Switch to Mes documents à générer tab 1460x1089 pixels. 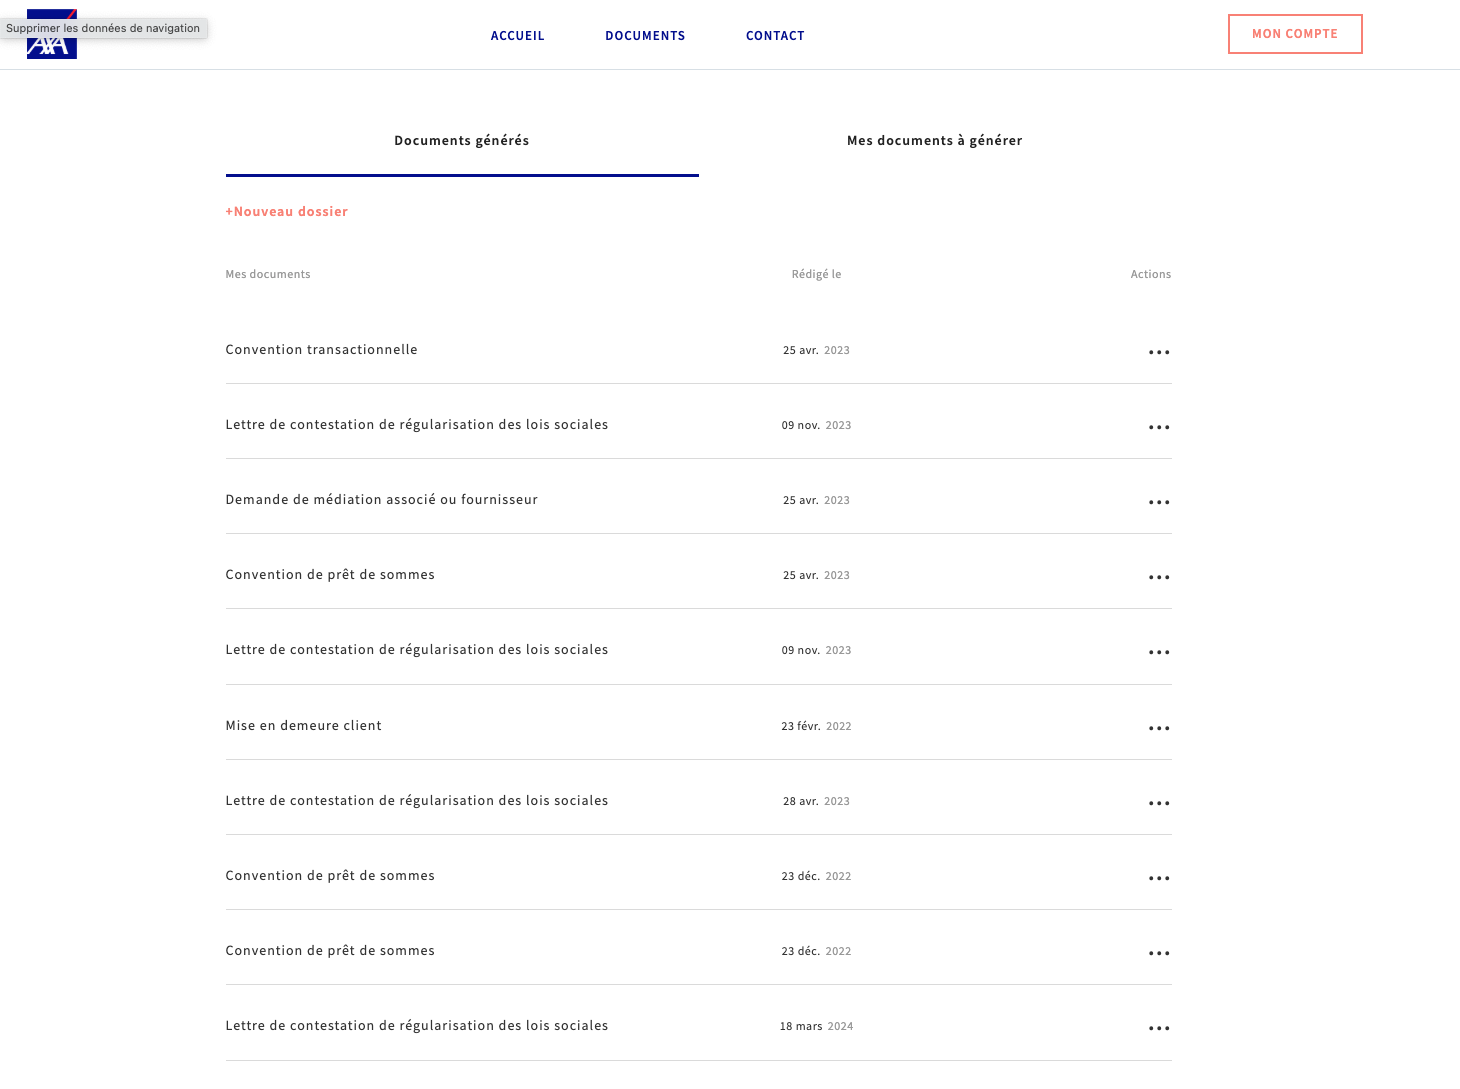[935, 141]
